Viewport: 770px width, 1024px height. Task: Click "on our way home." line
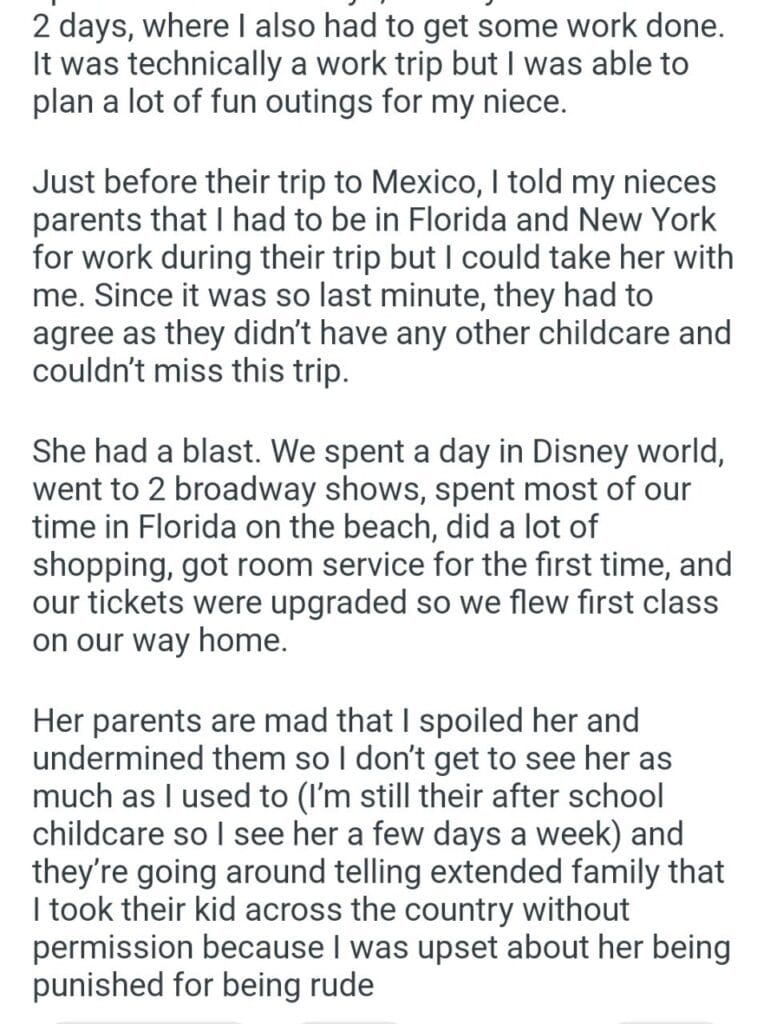(x=159, y=640)
